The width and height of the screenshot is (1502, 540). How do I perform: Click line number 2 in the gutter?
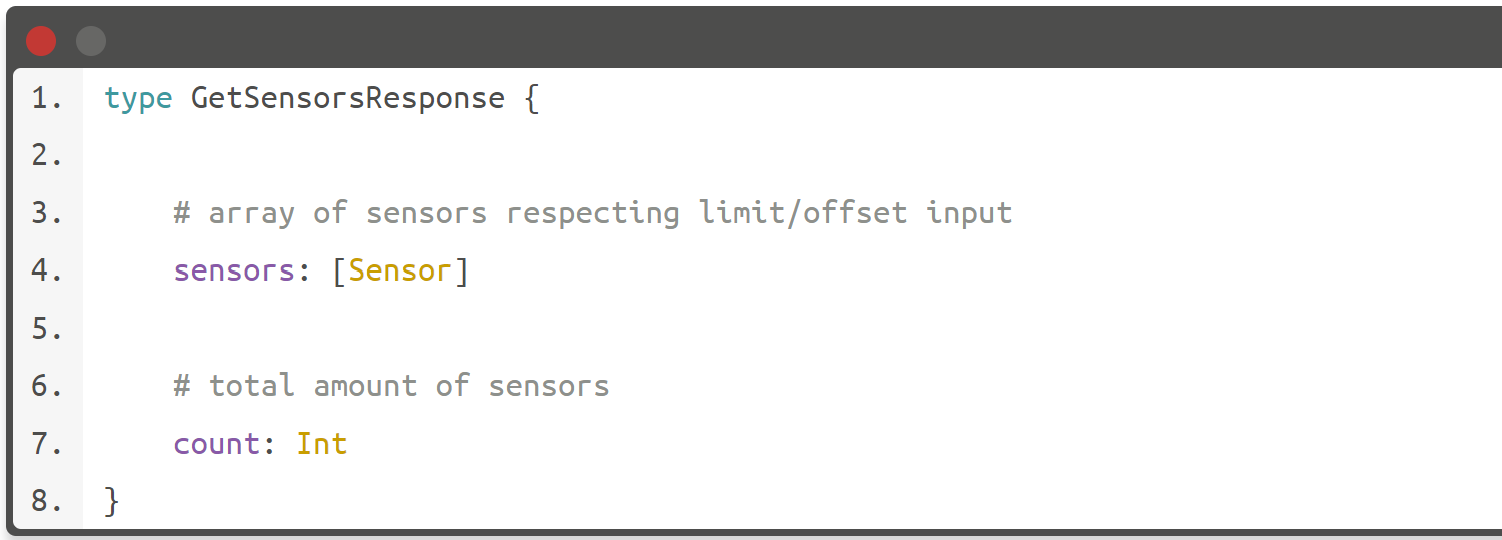pyautogui.click(x=46, y=156)
